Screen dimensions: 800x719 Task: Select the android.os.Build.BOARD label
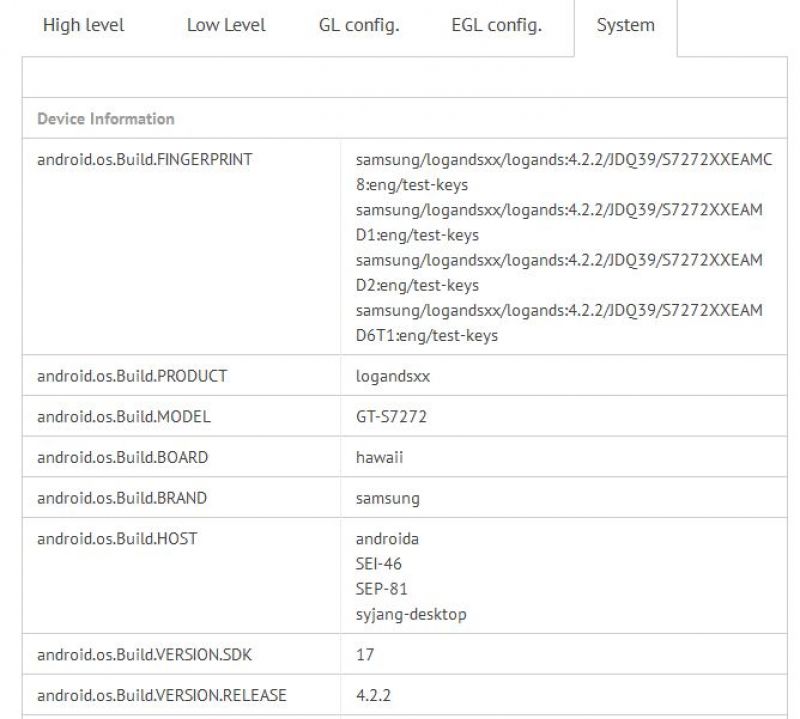(122, 457)
